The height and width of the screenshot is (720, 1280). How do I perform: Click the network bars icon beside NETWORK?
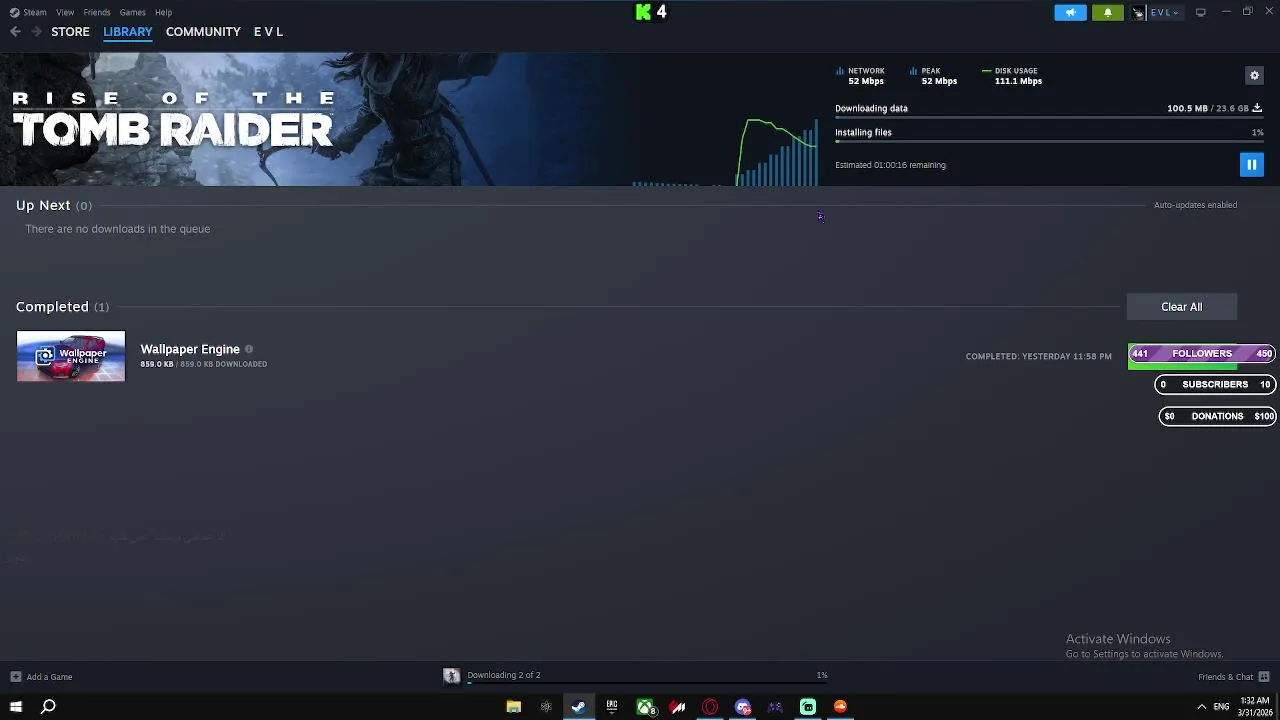coord(840,71)
